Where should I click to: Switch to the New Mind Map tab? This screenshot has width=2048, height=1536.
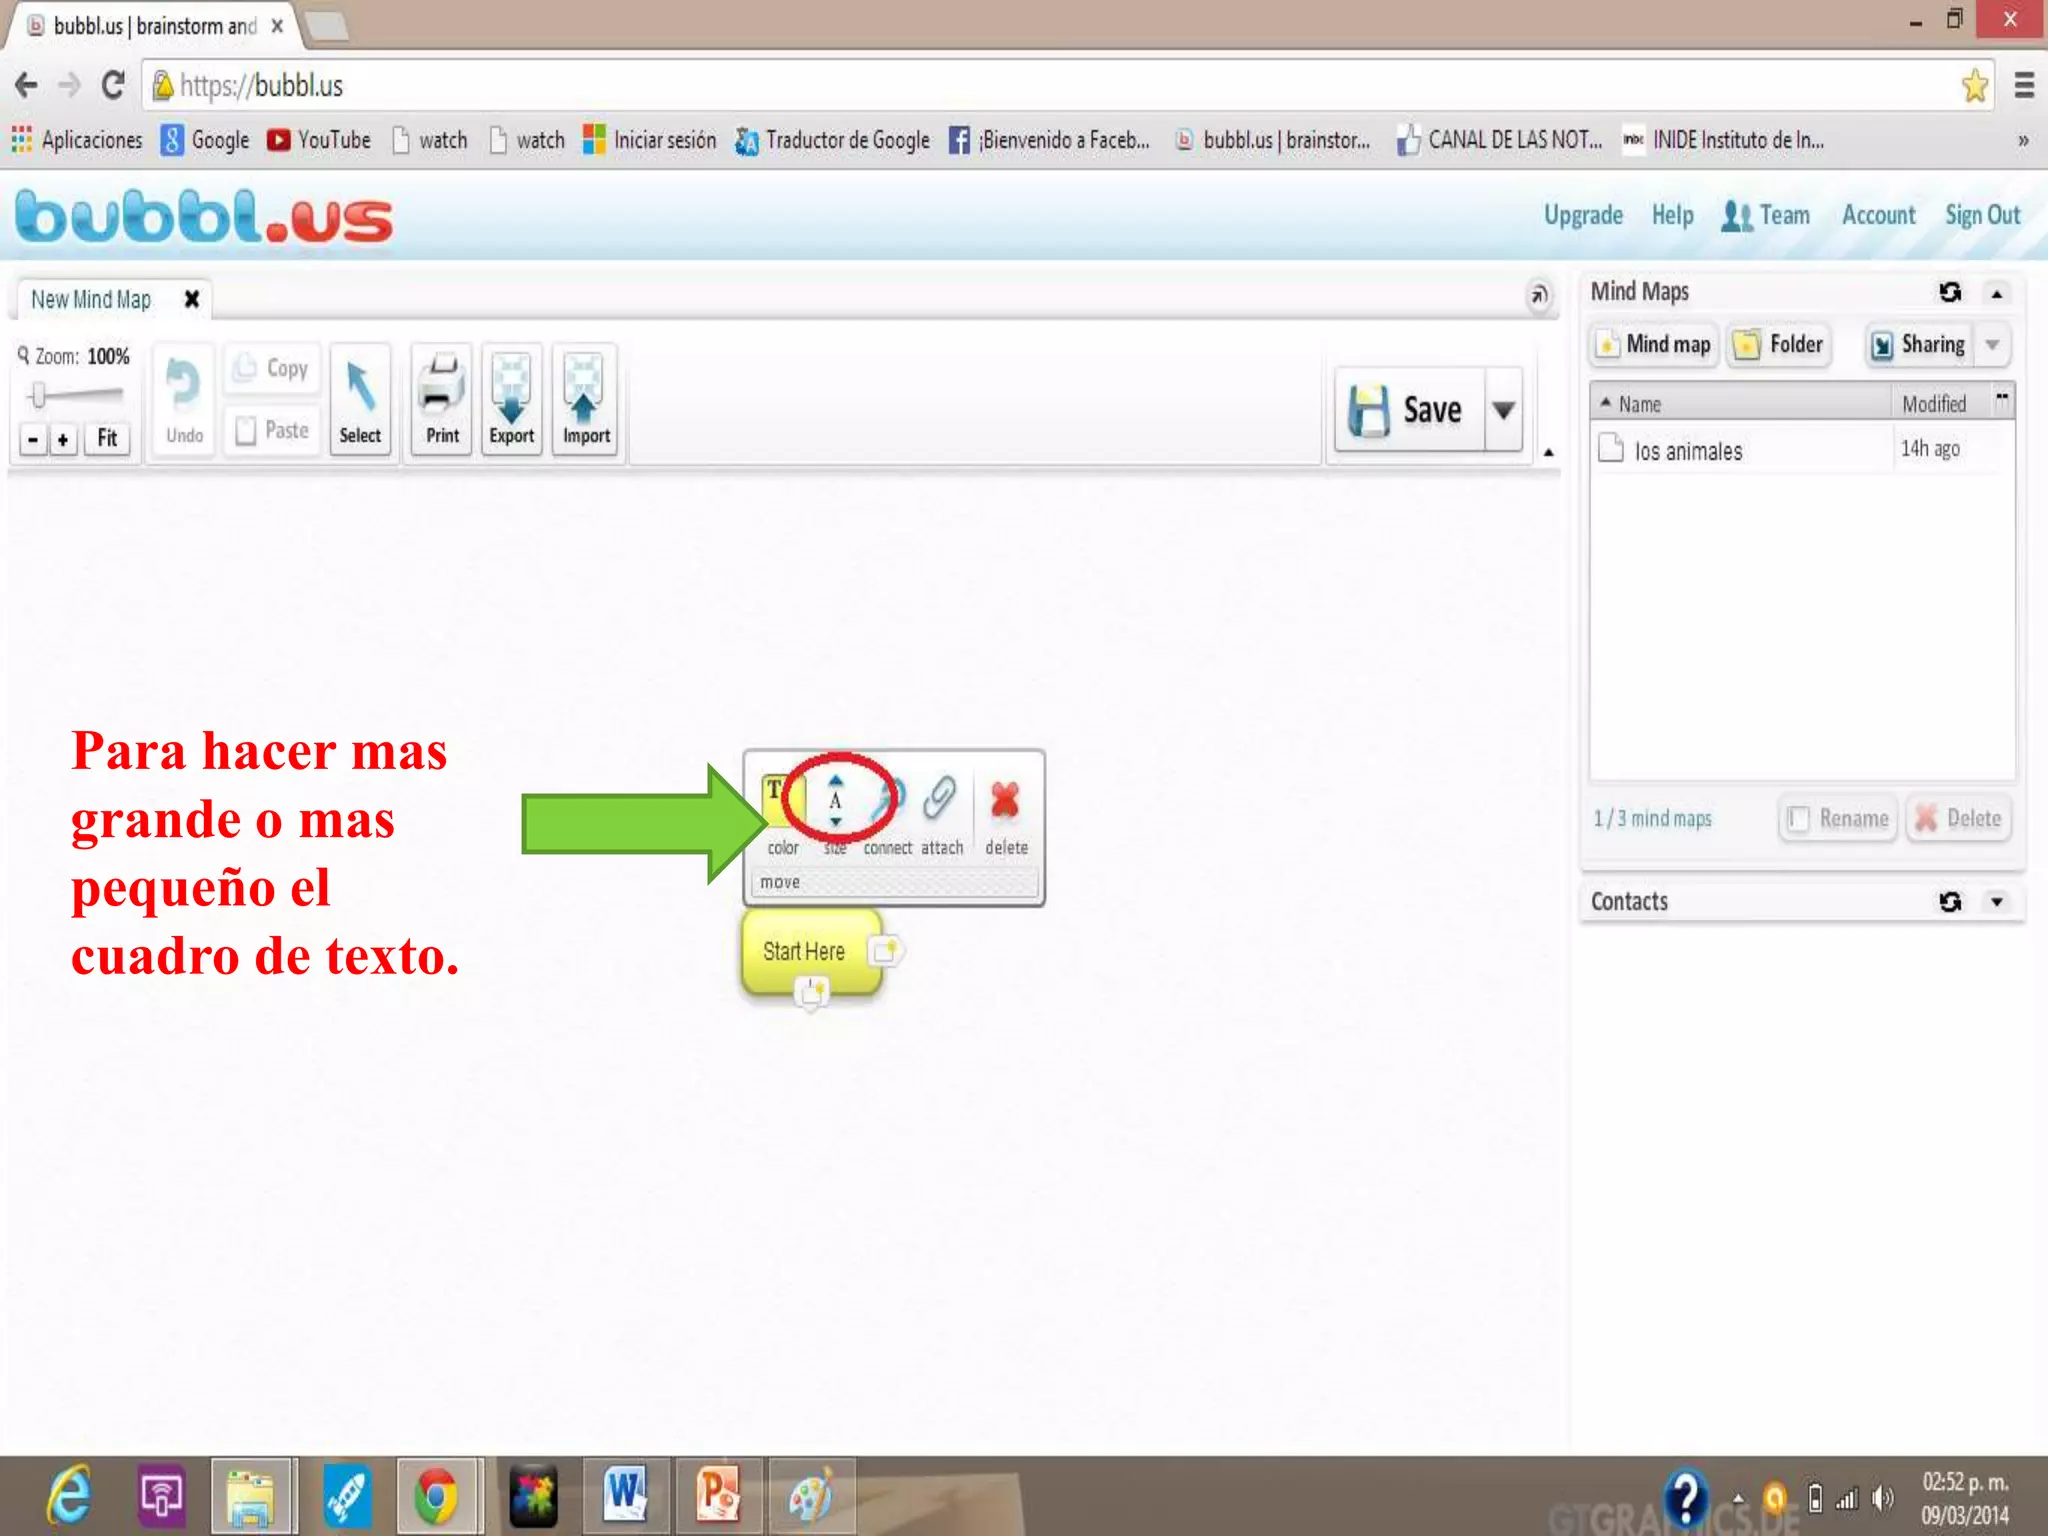click(x=91, y=299)
